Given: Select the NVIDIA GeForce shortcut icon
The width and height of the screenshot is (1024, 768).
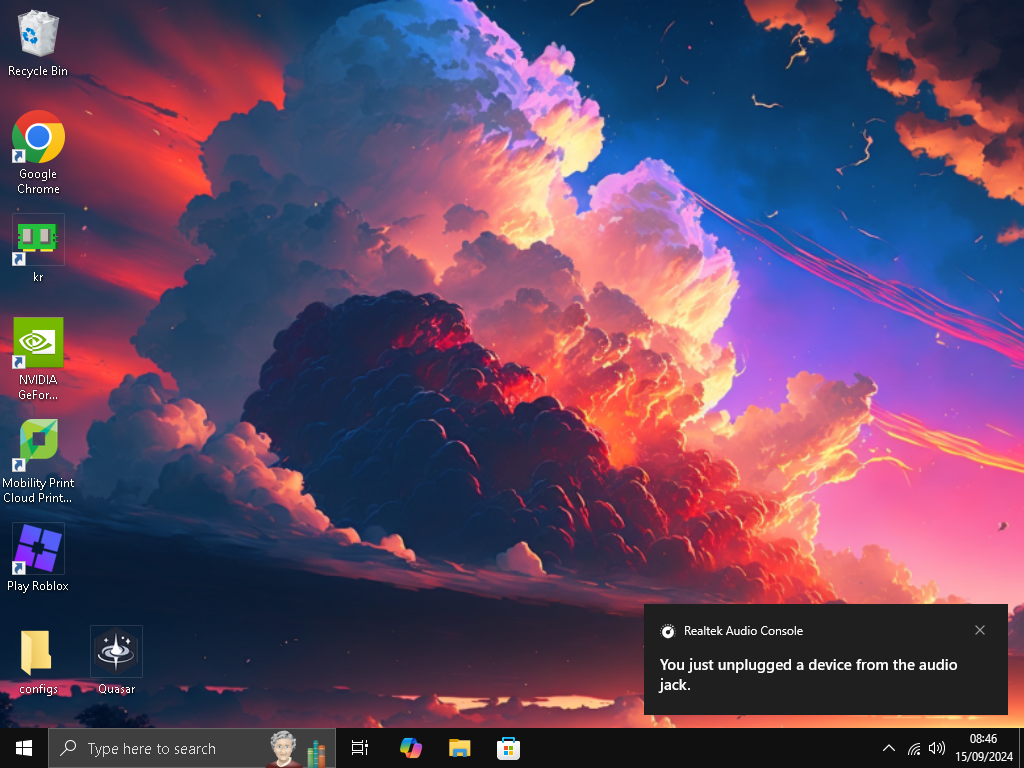Looking at the screenshot, I should [38, 359].
